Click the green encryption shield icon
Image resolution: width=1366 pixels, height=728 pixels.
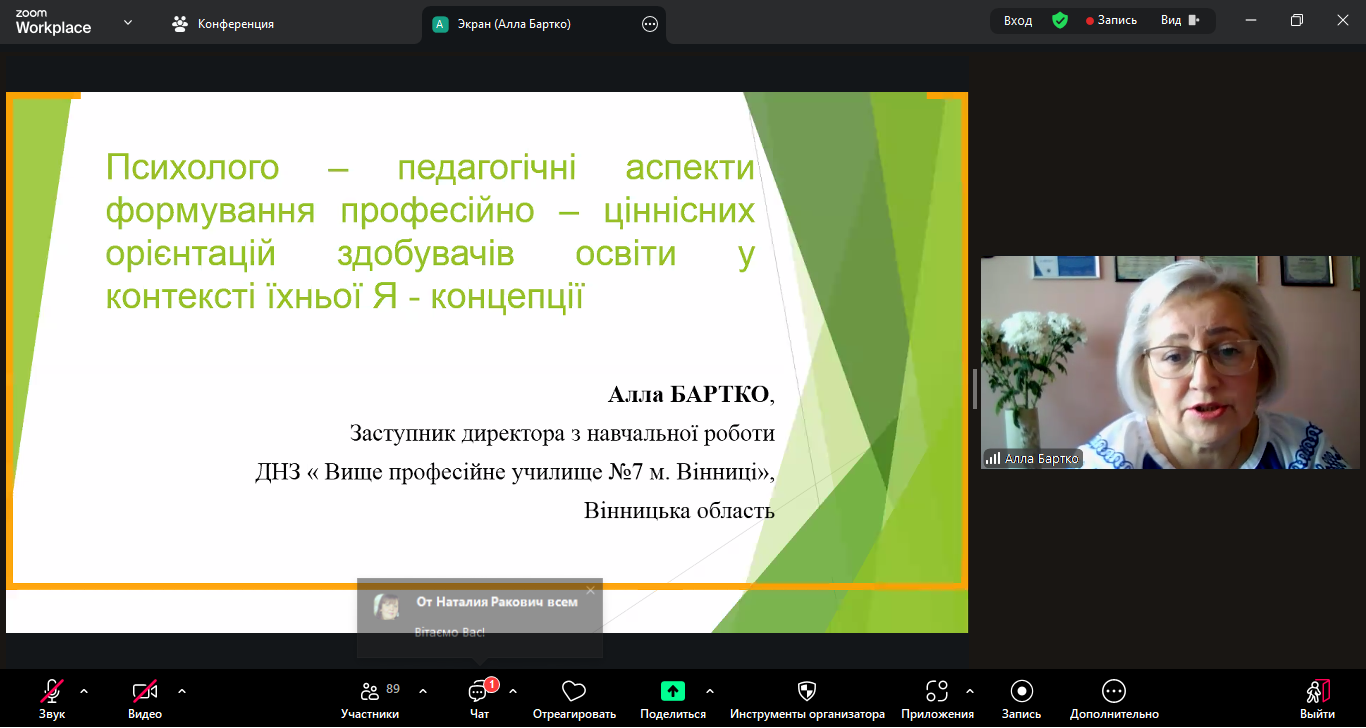tap(1060, 21)
